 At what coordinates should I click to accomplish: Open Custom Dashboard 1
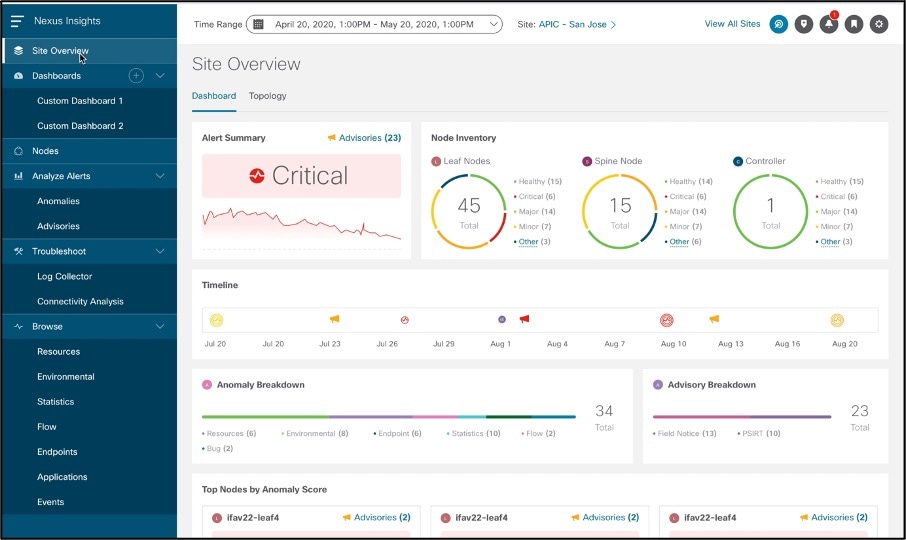(x=80, y=101)
